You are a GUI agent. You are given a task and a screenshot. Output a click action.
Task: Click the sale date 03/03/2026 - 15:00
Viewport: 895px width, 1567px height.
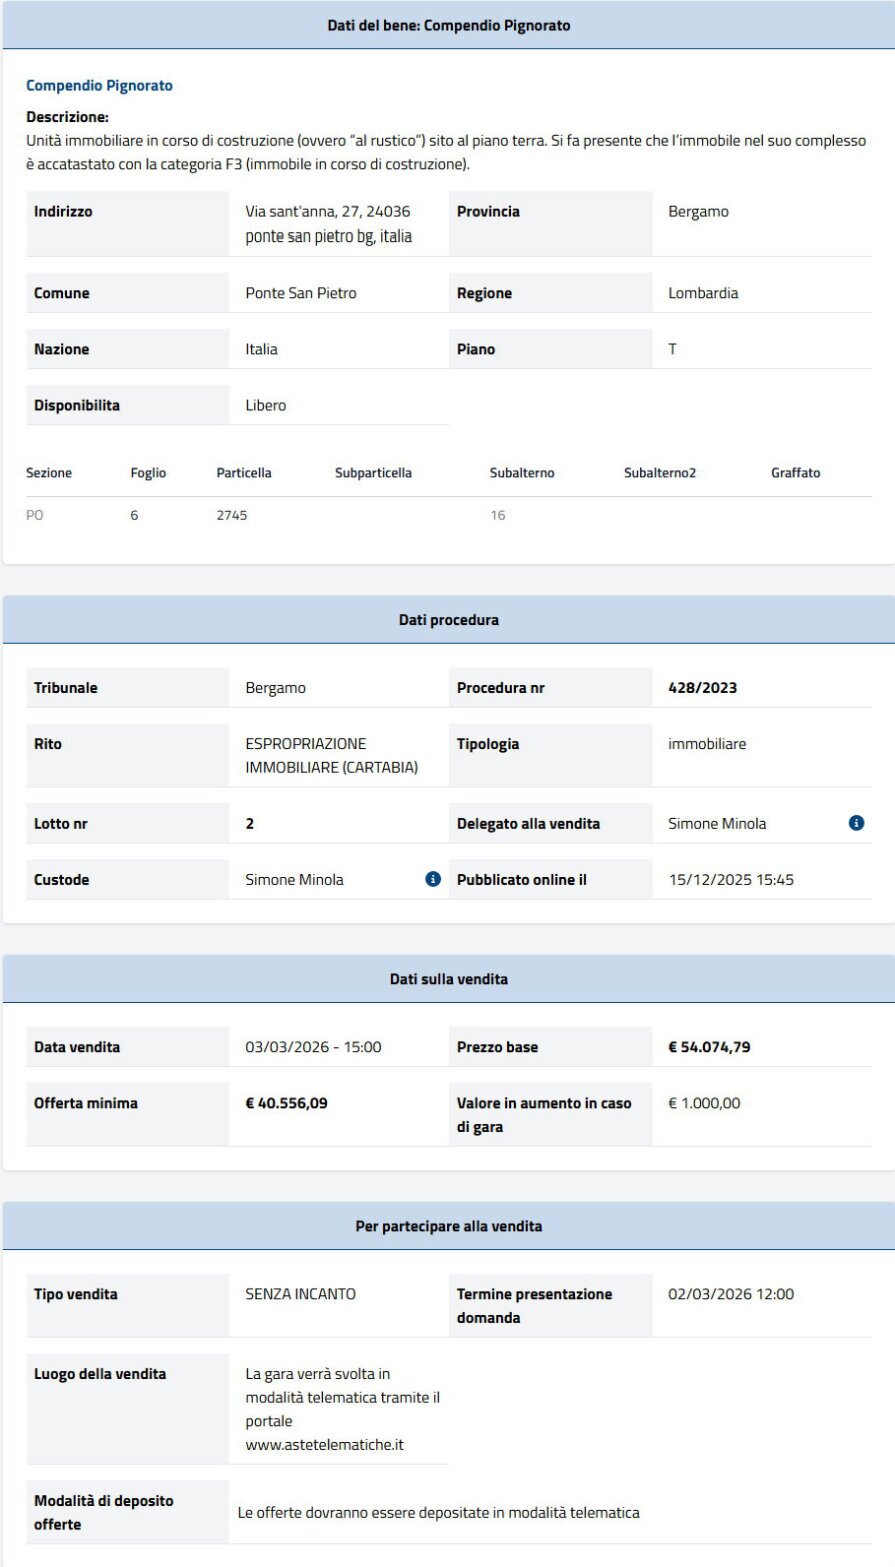click(x=313, y=1047)
